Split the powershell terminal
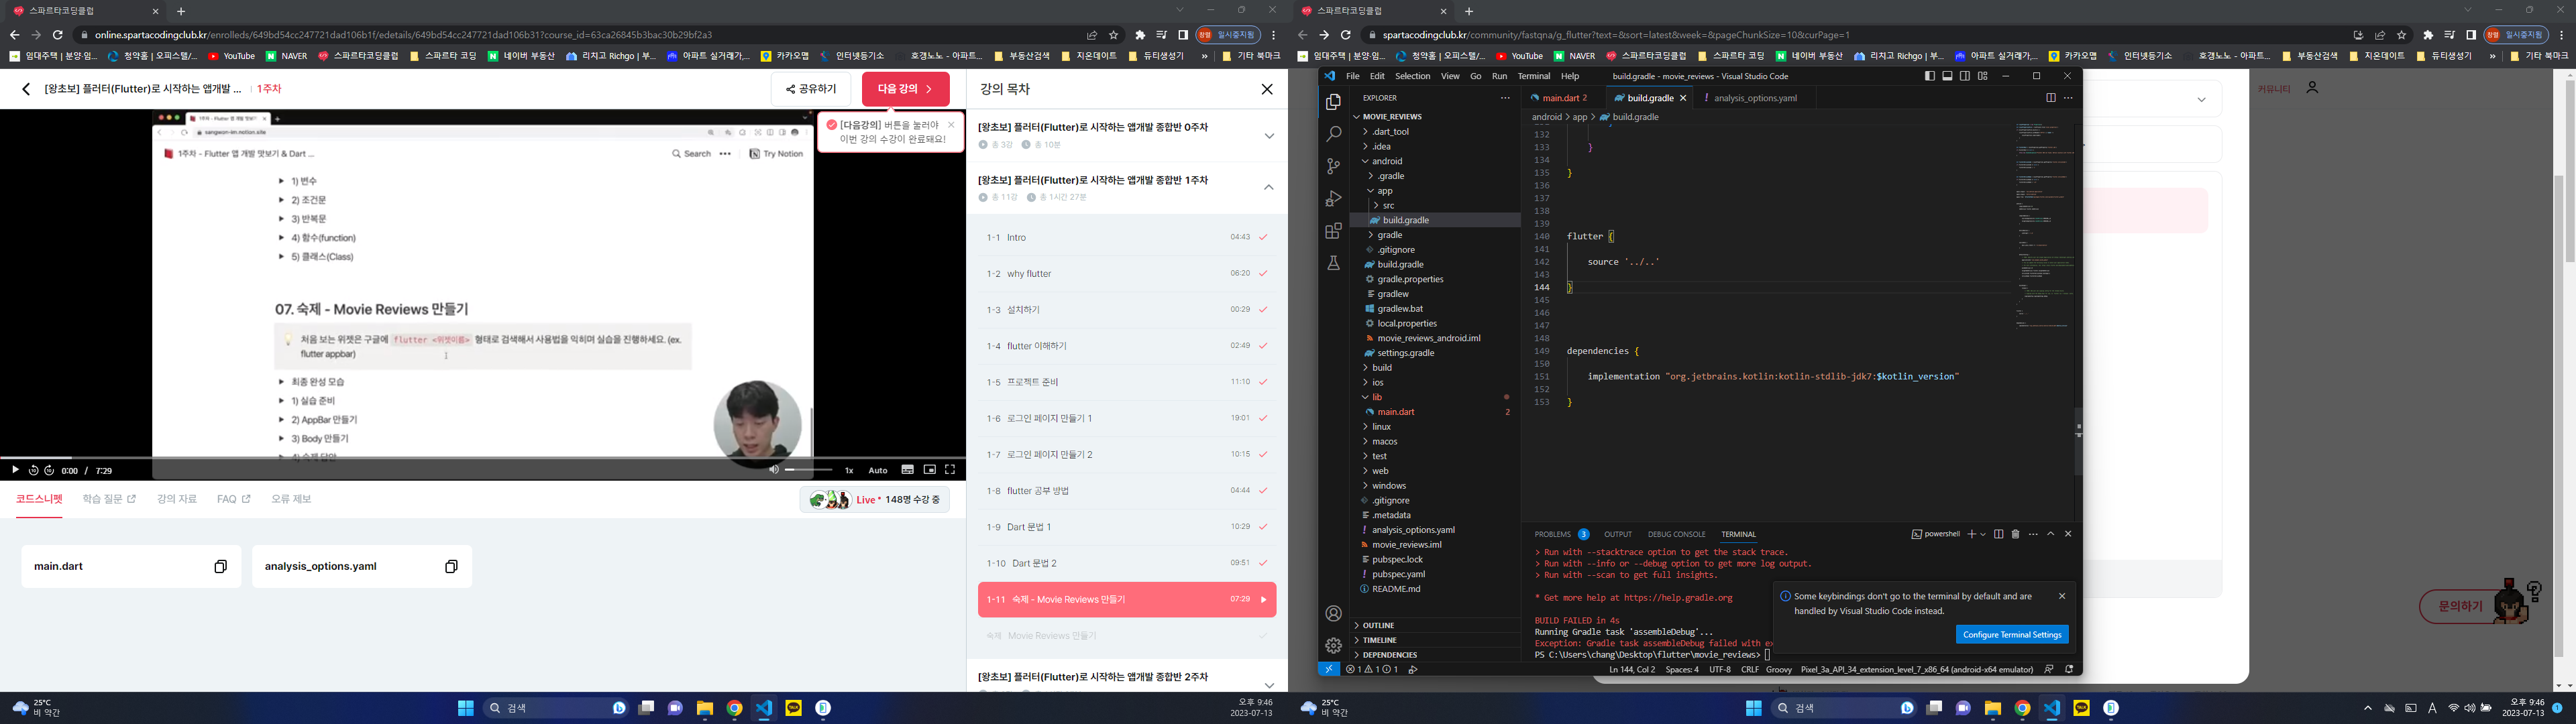This screenshot has width=2576, height=724. [1998, 534]
